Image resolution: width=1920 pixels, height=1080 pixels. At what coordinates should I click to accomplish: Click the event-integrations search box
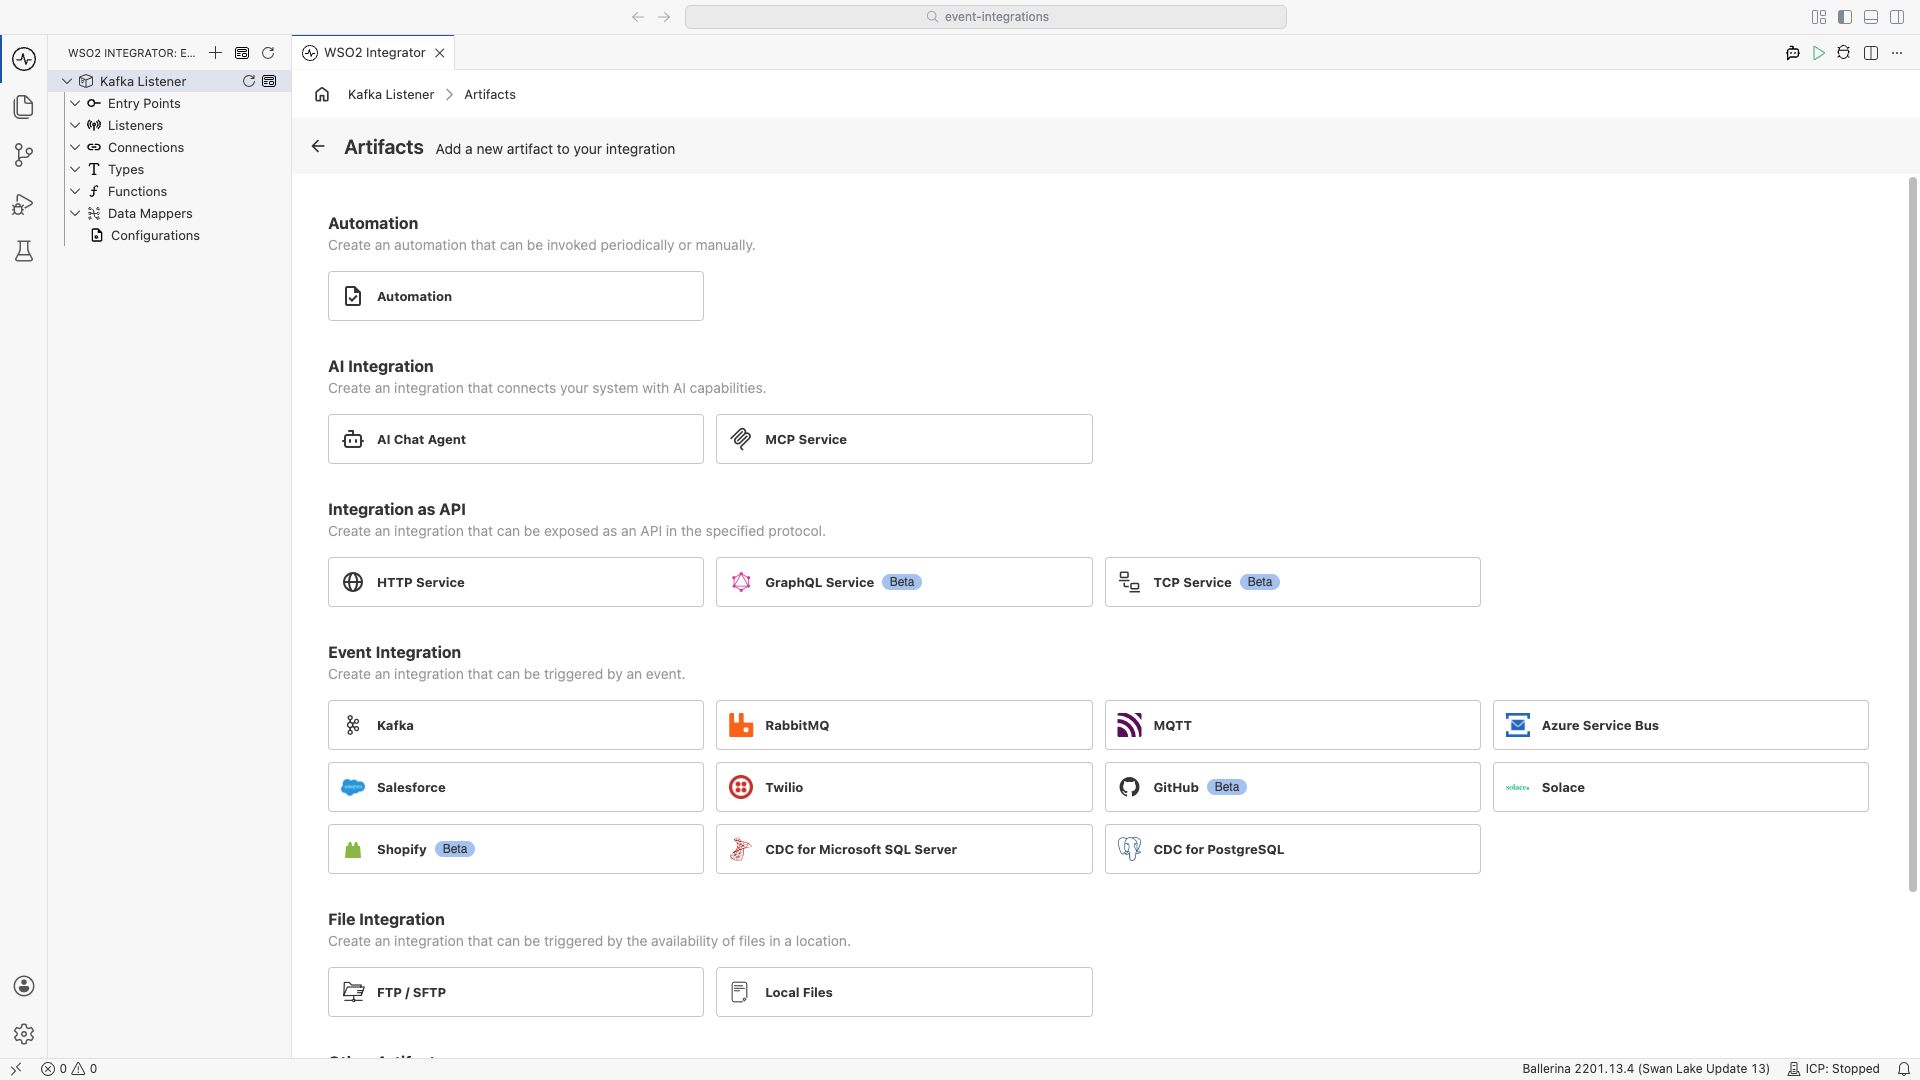pos(986,17)
